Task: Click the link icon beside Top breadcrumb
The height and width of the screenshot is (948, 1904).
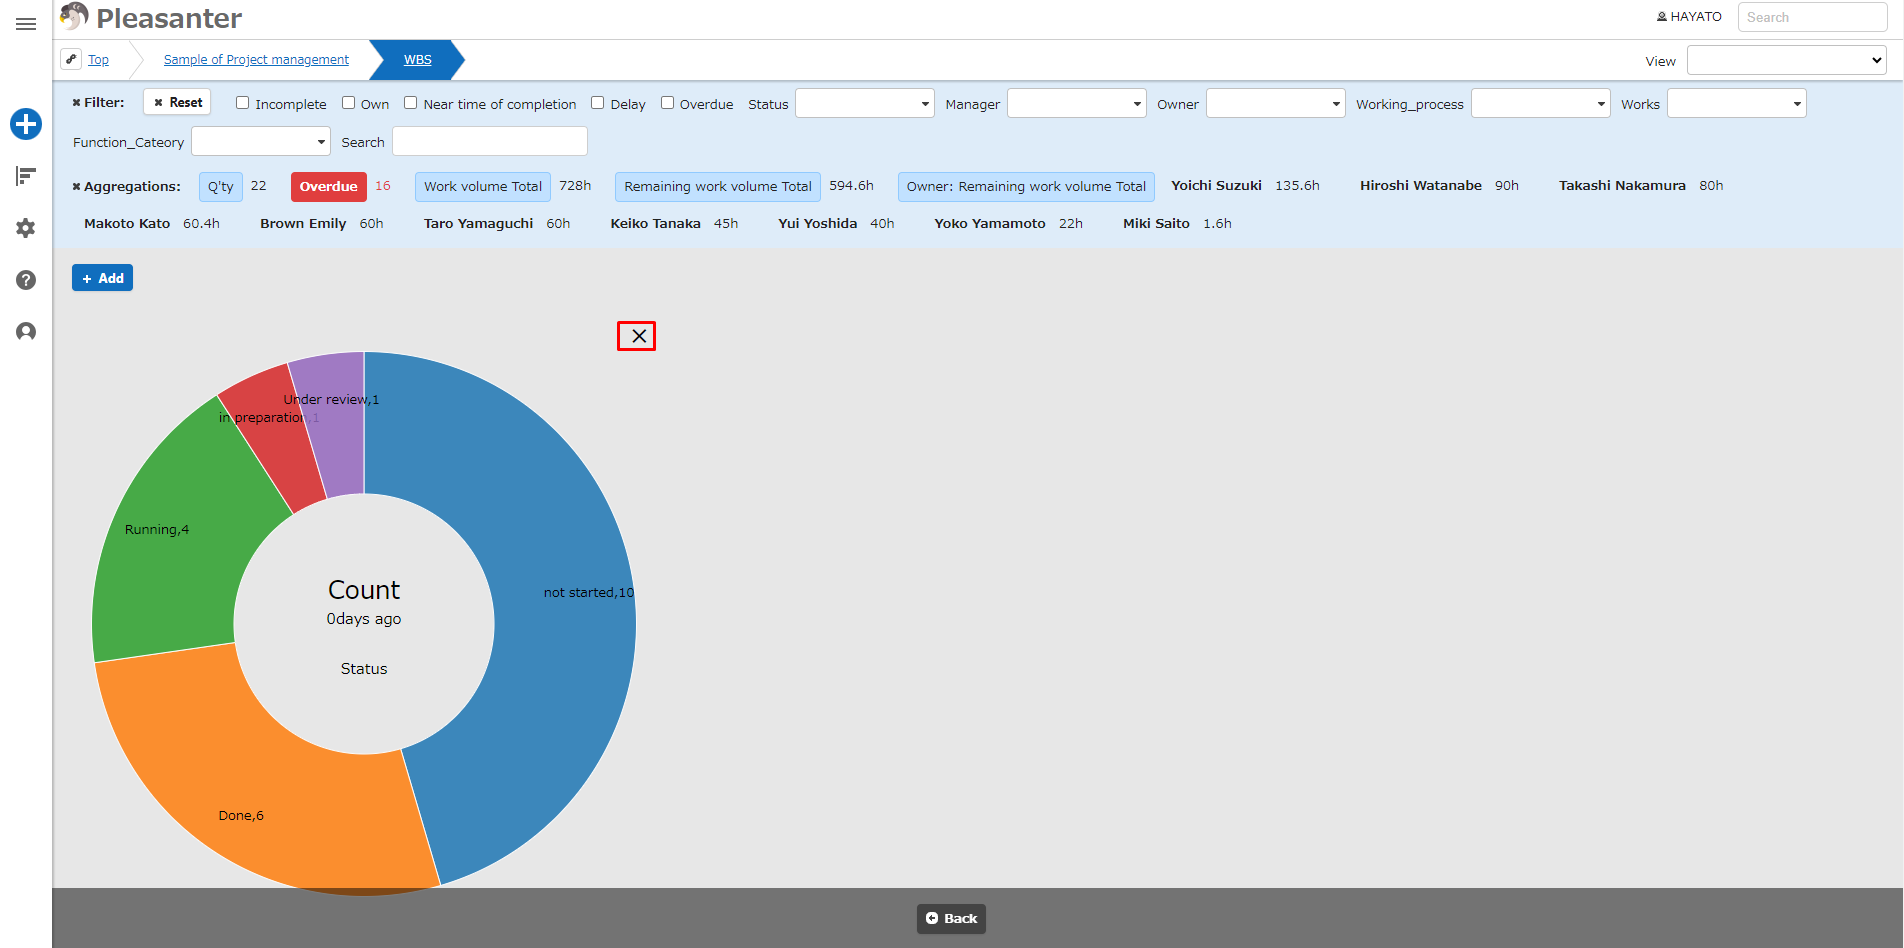Action: point(71,59)
